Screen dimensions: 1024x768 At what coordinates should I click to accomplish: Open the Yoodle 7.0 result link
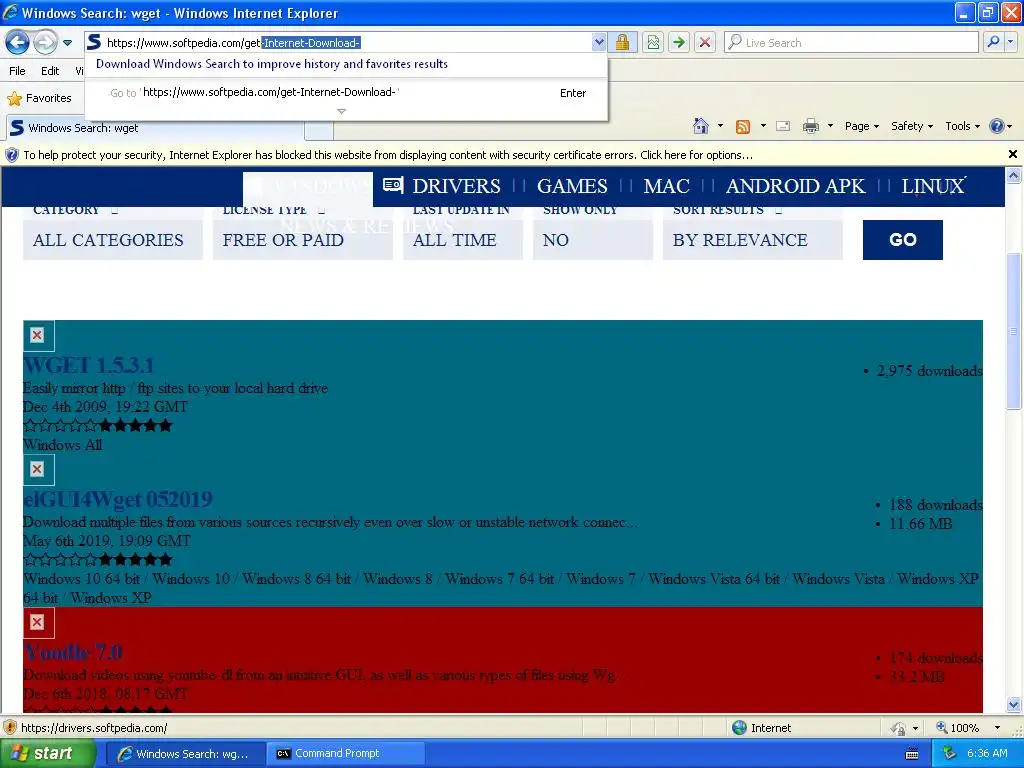(x=73, y=652)
